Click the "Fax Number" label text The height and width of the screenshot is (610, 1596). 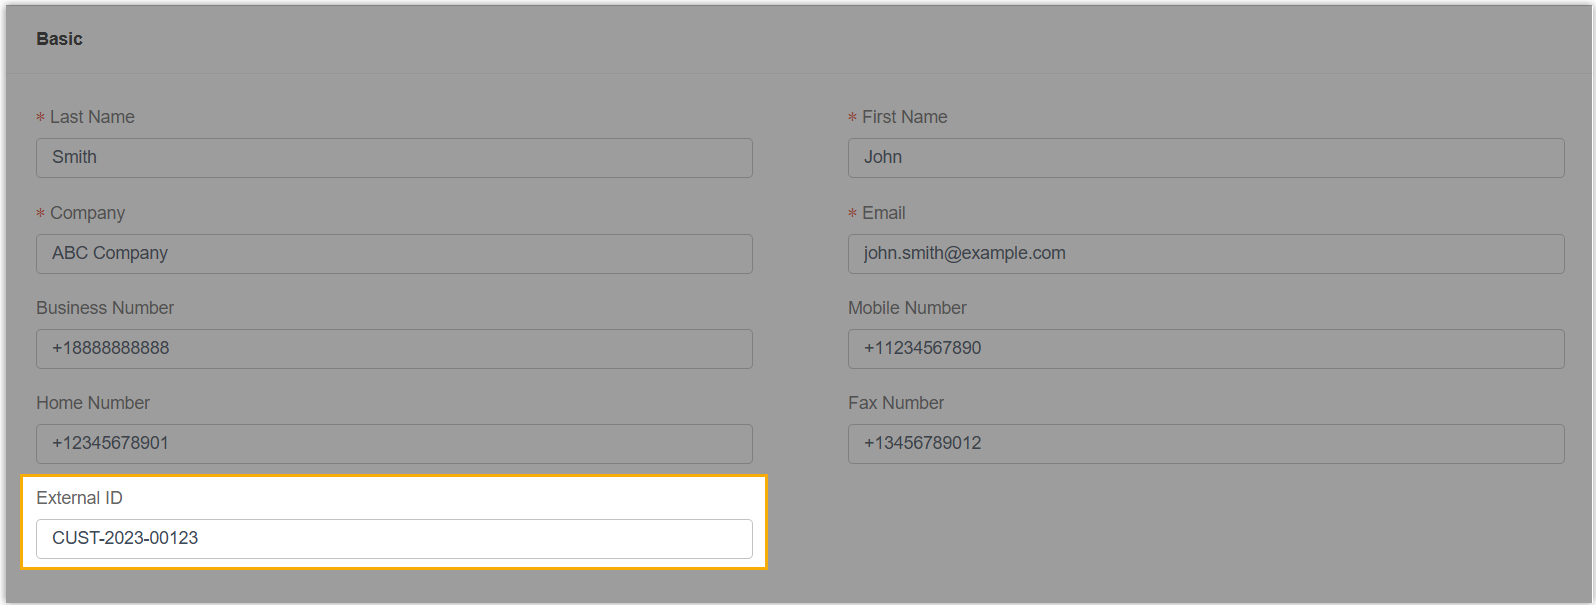tap(896, 403)
